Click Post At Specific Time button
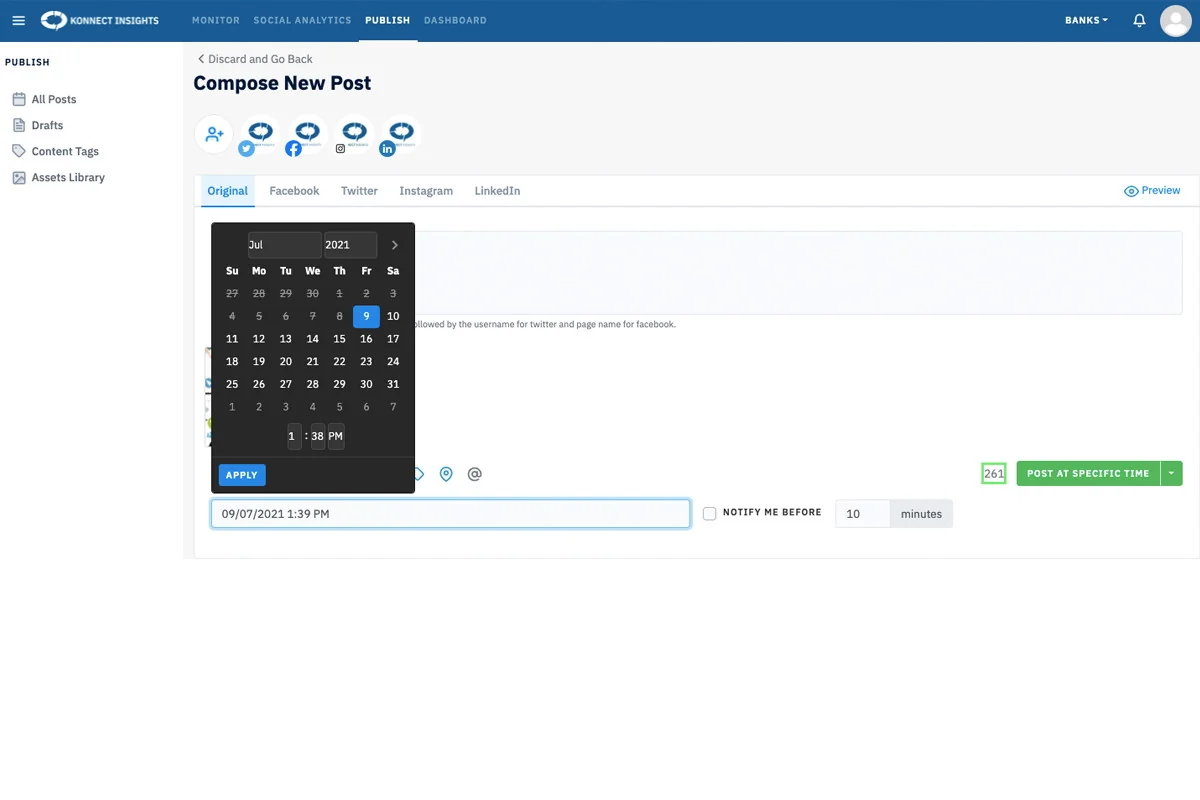This screenshot has height=800, width=1200. pyautogui.click(x=1088, y=473)
